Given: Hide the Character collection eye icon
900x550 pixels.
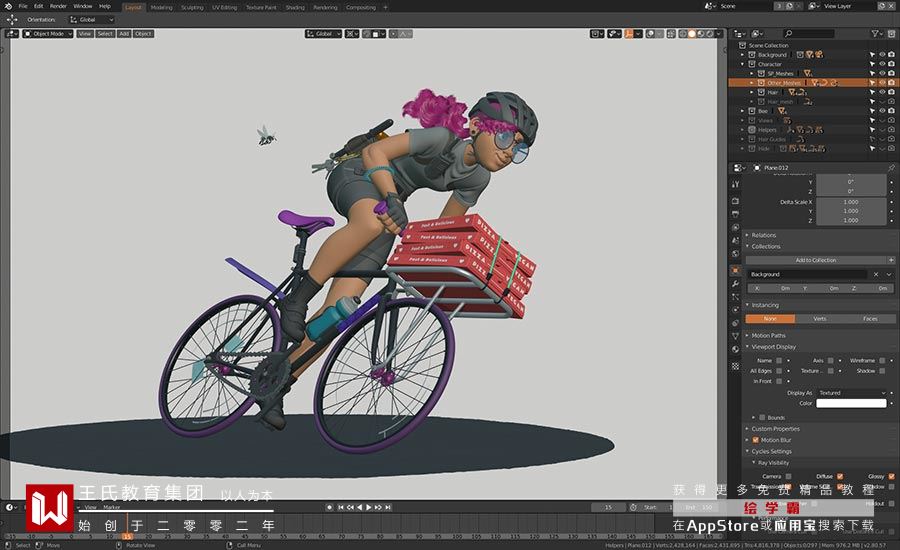Looking at the screenshot, I should (882, 64).
